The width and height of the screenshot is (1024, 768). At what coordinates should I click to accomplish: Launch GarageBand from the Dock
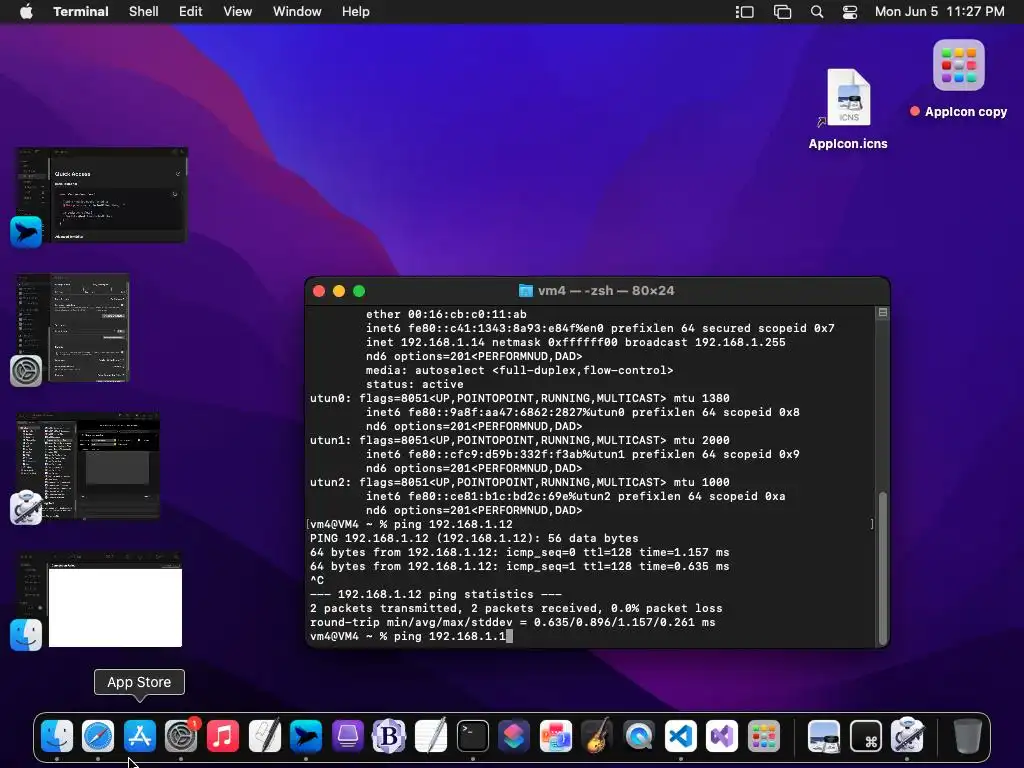pyautogui.click(x=597, y=736)
